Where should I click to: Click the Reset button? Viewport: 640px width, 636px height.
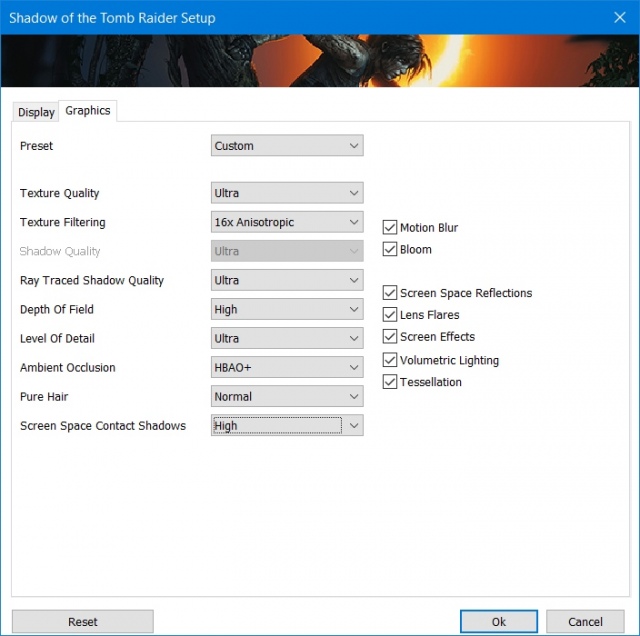point(83,621)
